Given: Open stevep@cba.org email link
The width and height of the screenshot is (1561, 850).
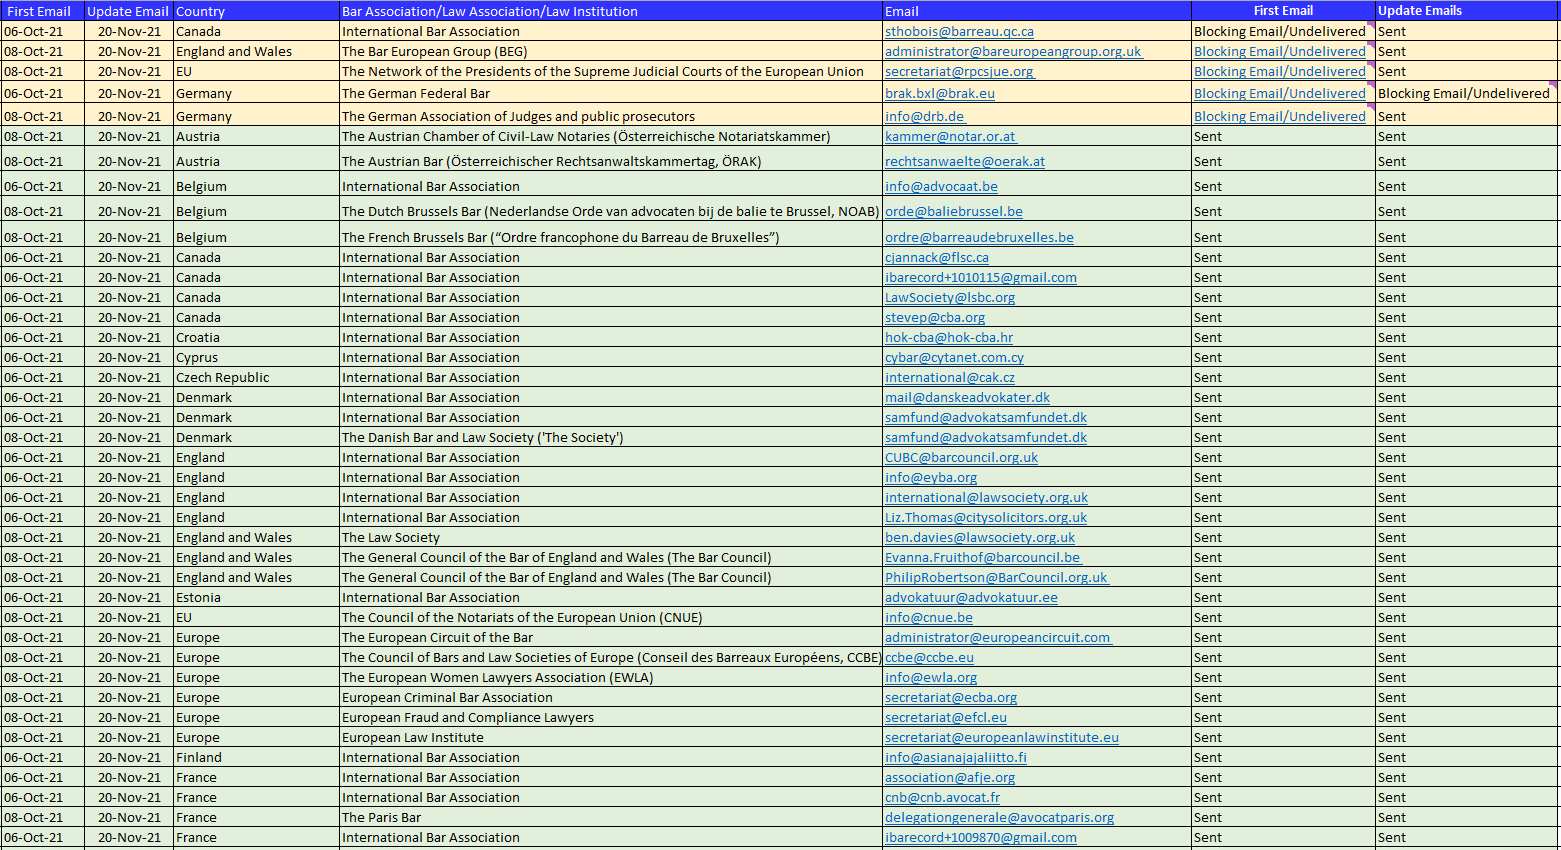Looking at the screenshot, I should (x=935, y=318).
